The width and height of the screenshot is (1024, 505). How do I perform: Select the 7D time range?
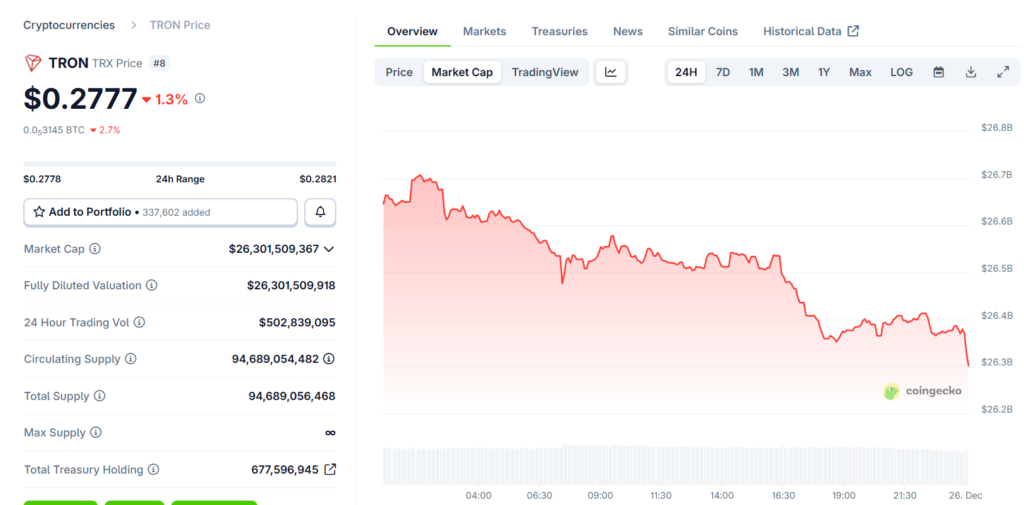point(723,72)
